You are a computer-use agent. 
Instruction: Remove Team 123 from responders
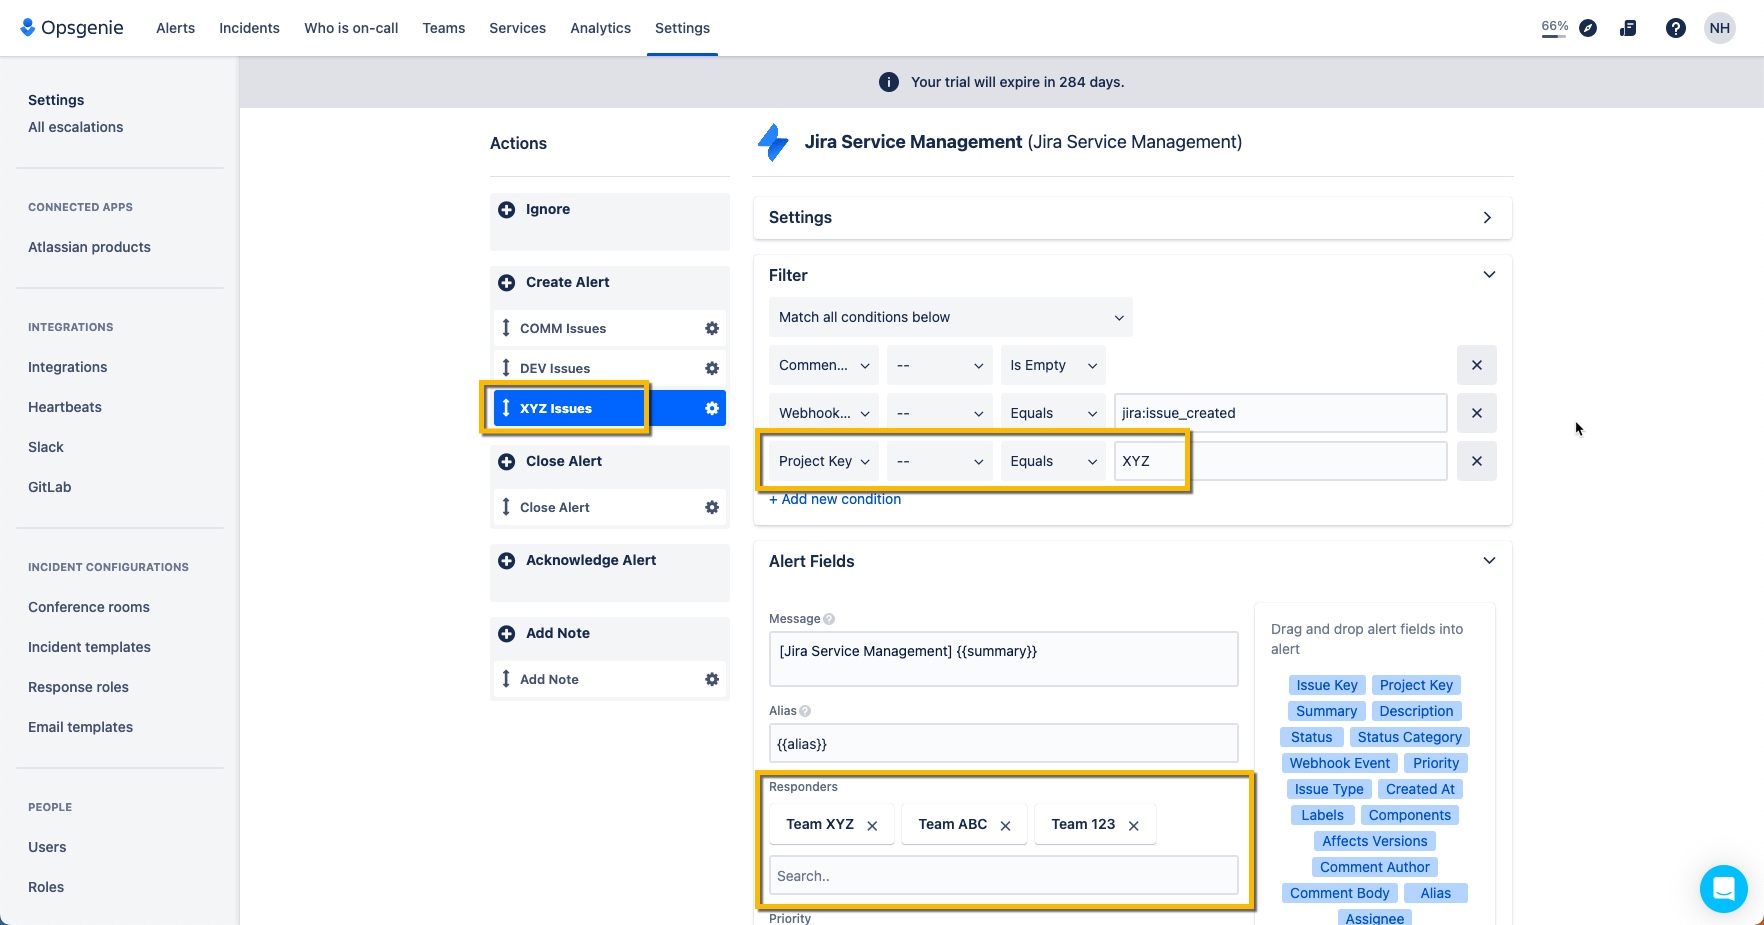click(x=1133, y=826)
